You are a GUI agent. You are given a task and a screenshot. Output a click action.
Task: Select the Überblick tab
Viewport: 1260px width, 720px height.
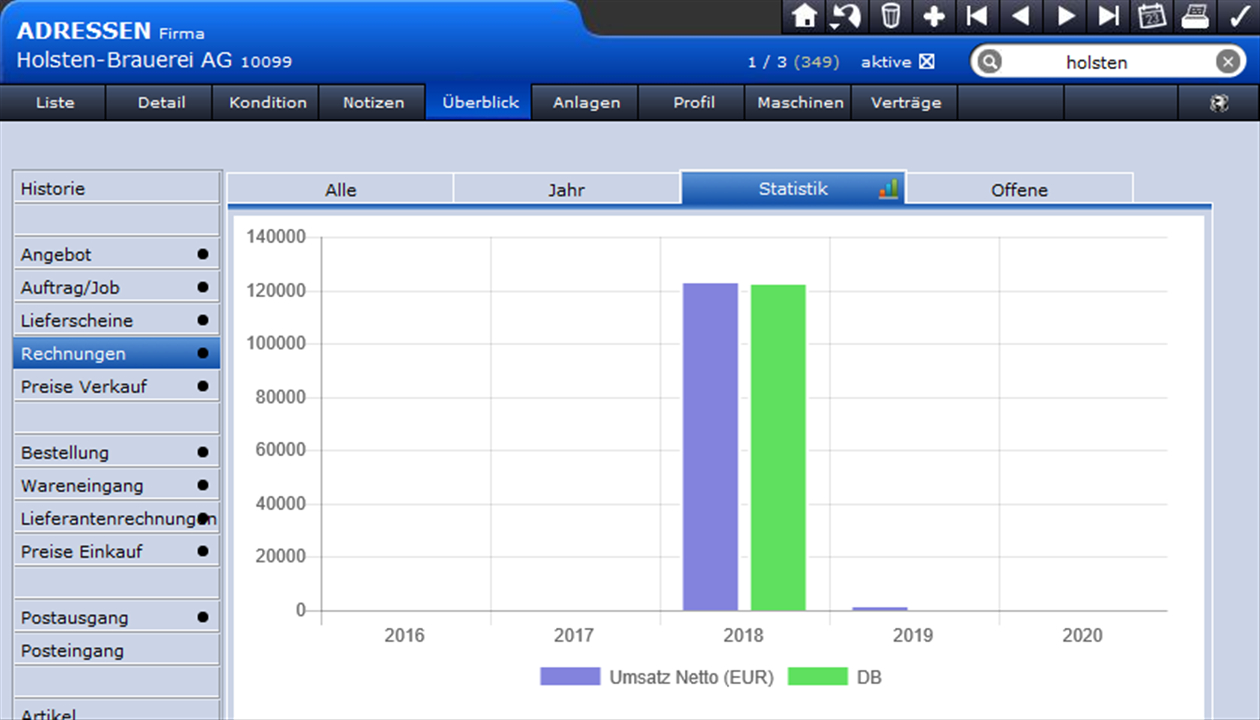tap(480, 102)
